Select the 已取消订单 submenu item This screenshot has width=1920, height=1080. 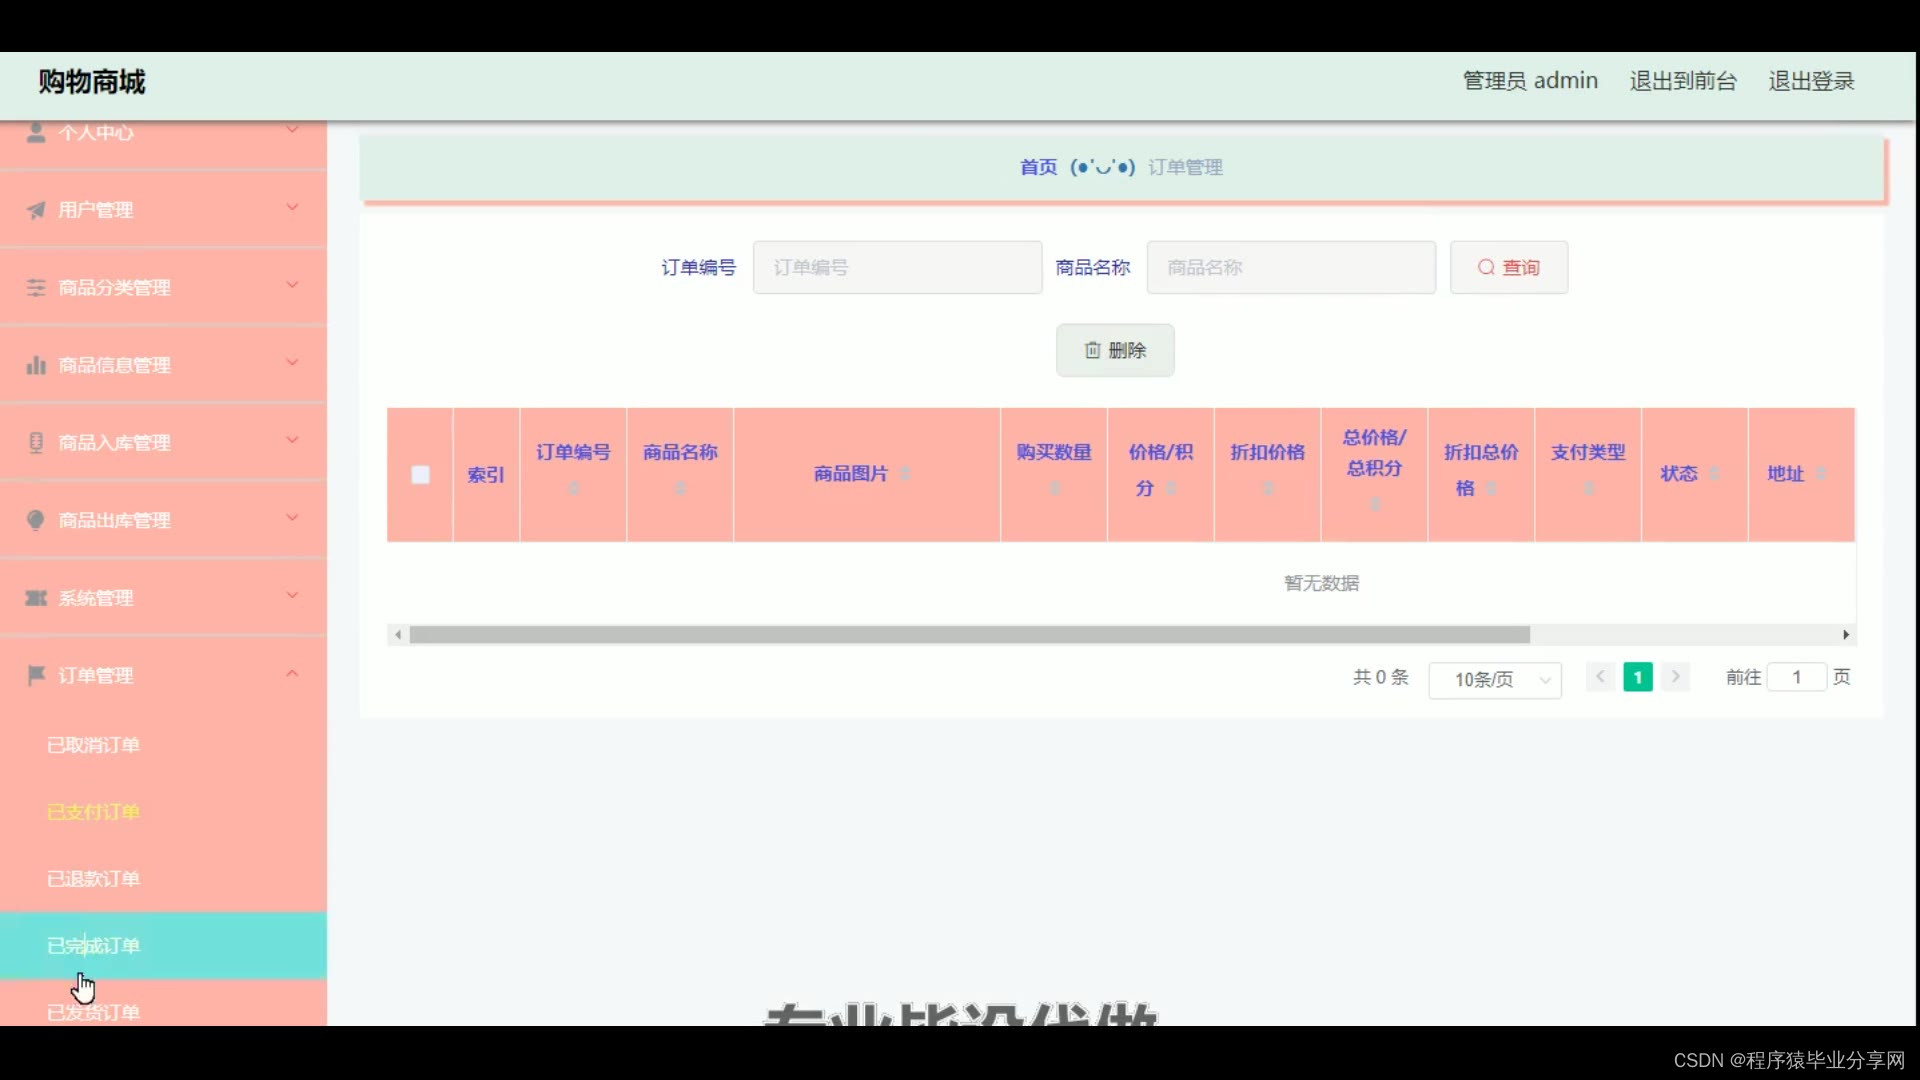pyautogui.click(x=93, y=745)
